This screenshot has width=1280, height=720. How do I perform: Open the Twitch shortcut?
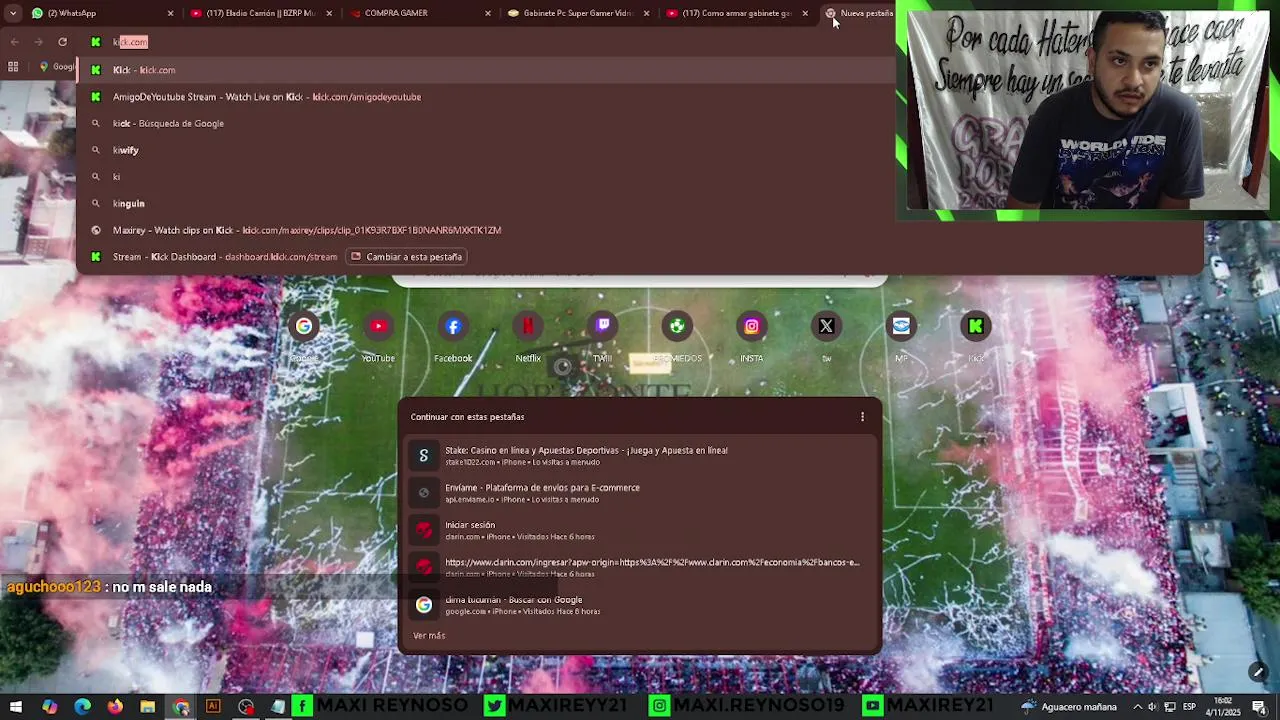coord(602,326)
